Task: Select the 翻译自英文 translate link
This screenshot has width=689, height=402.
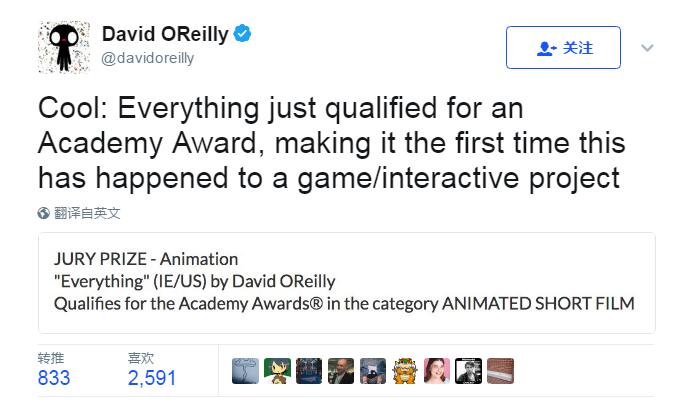Action: point(87,213)
